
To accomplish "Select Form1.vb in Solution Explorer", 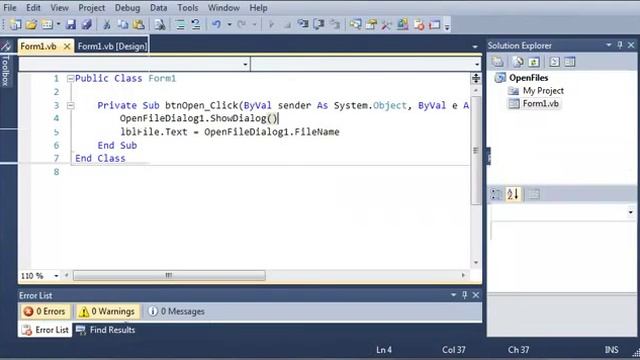I will pos(540,104).
